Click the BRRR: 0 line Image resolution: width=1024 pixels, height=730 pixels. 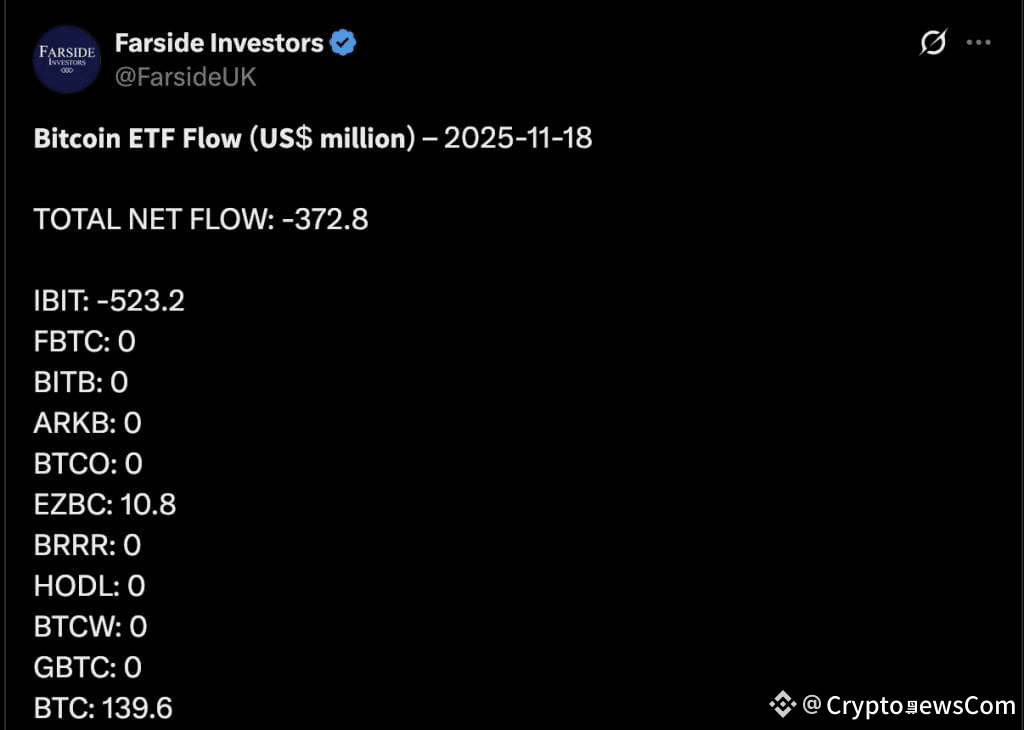point(87,545)
